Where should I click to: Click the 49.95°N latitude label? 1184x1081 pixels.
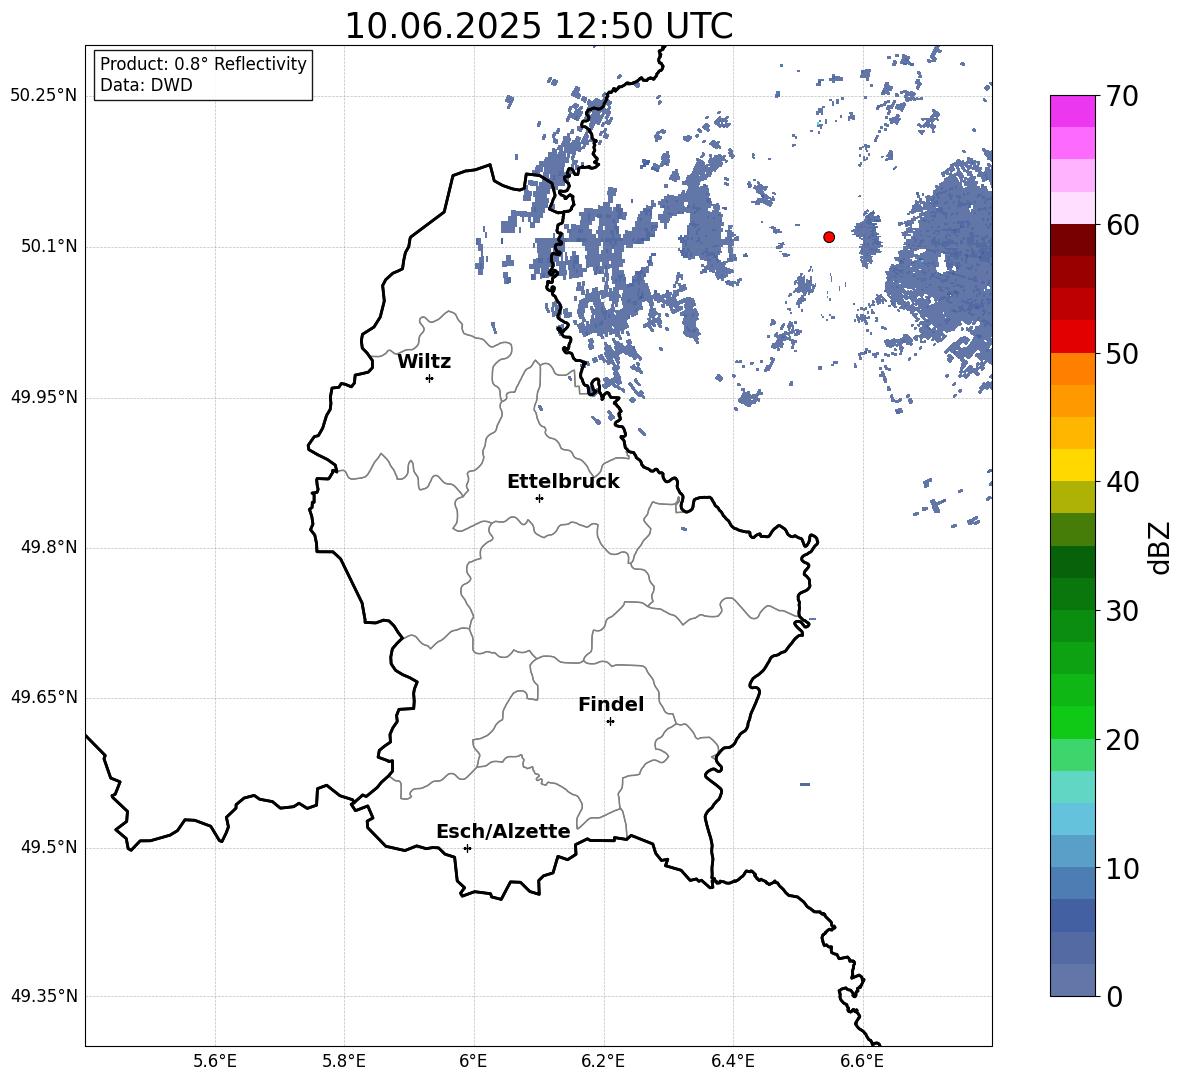[x=44, y=397]
